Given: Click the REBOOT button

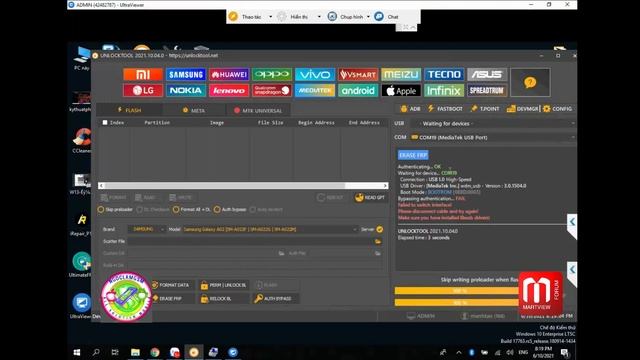Looking at the screenshot, I should pos(330,198).
